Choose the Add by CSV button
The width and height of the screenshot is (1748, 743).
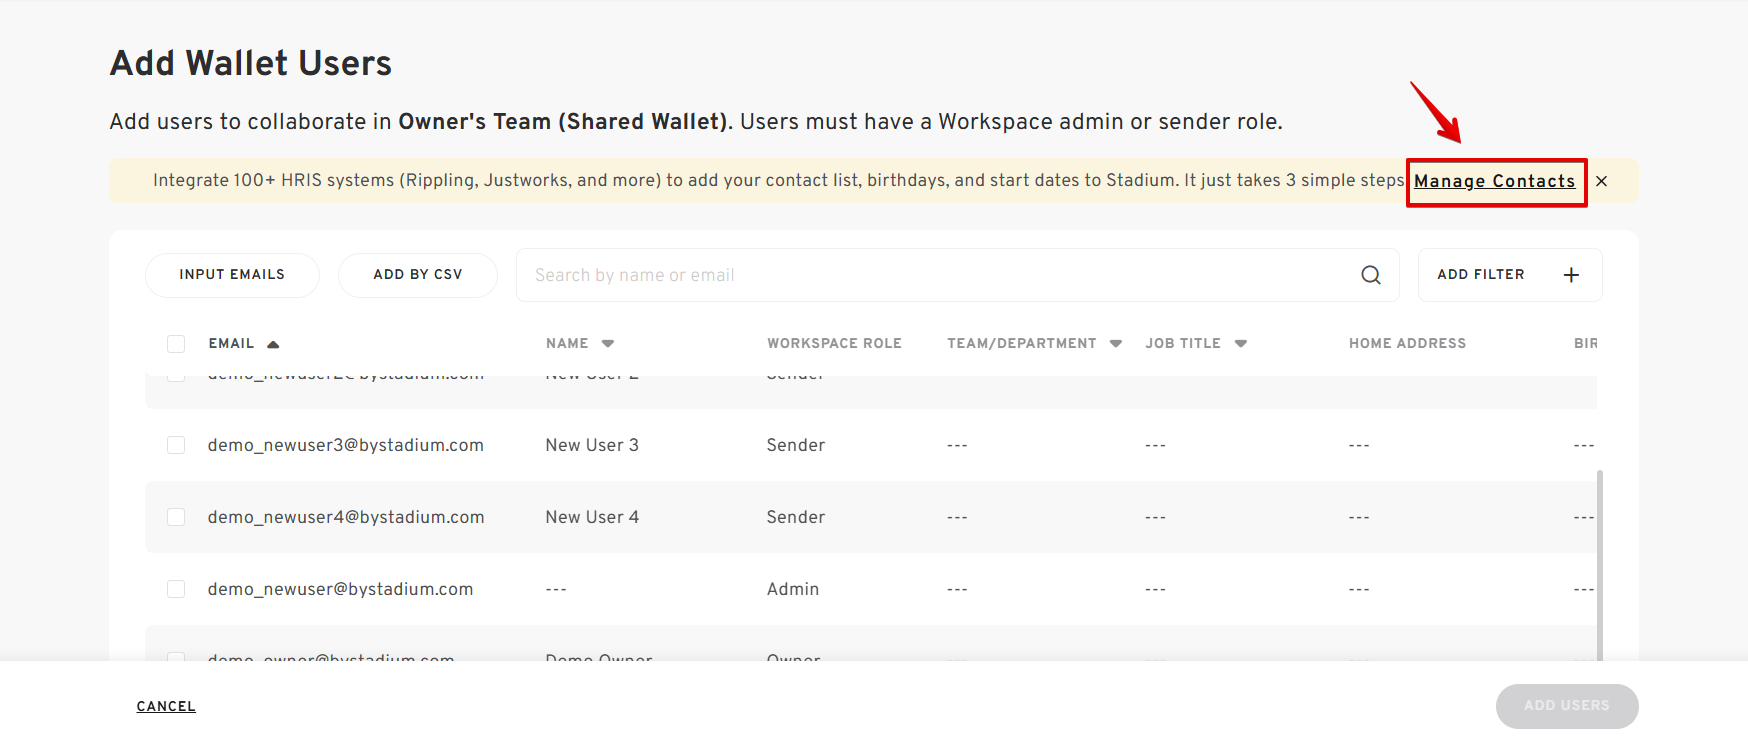click(x=418, y=275)
